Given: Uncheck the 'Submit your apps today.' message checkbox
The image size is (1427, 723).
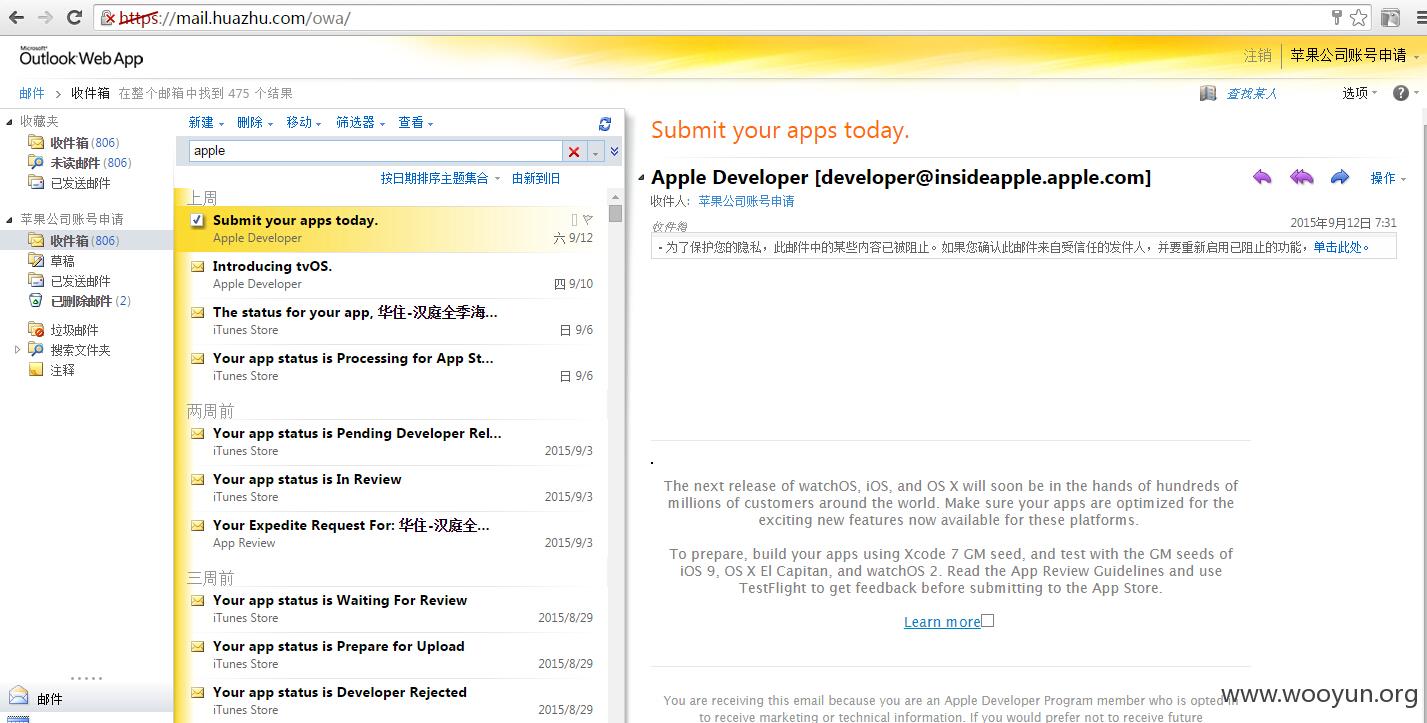Looking at the screenshot, I should coord(197,220).
